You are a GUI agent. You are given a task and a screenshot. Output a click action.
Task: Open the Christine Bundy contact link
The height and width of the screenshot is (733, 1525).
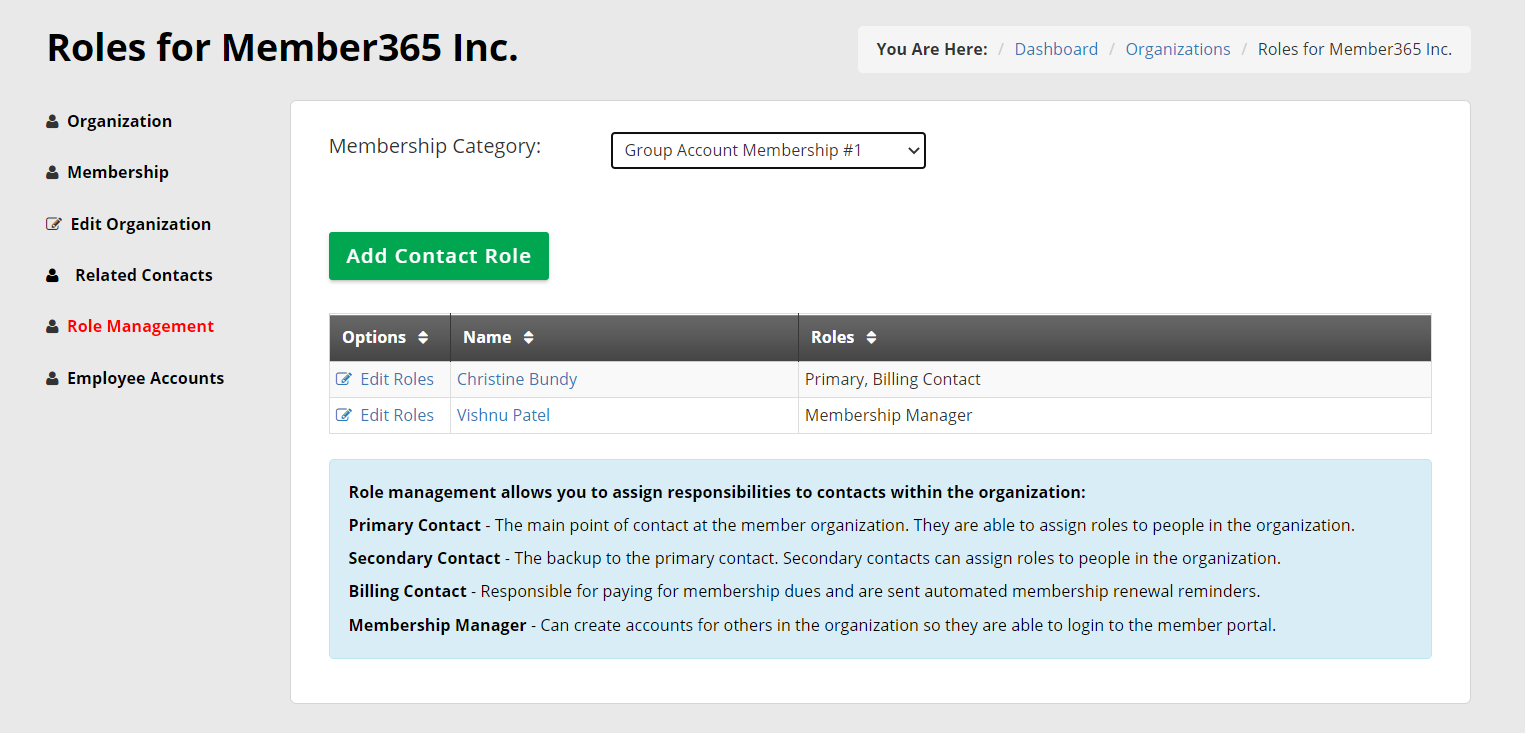coord(516,379)
